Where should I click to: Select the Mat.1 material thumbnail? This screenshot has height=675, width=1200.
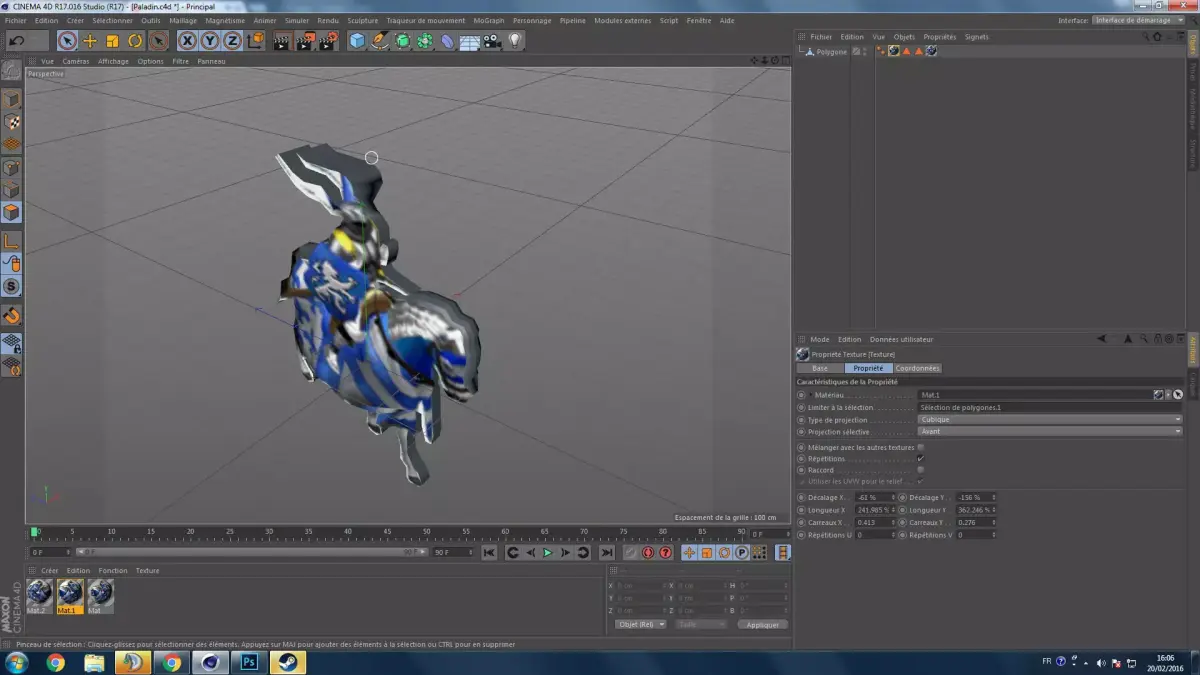tap(70, 596)
